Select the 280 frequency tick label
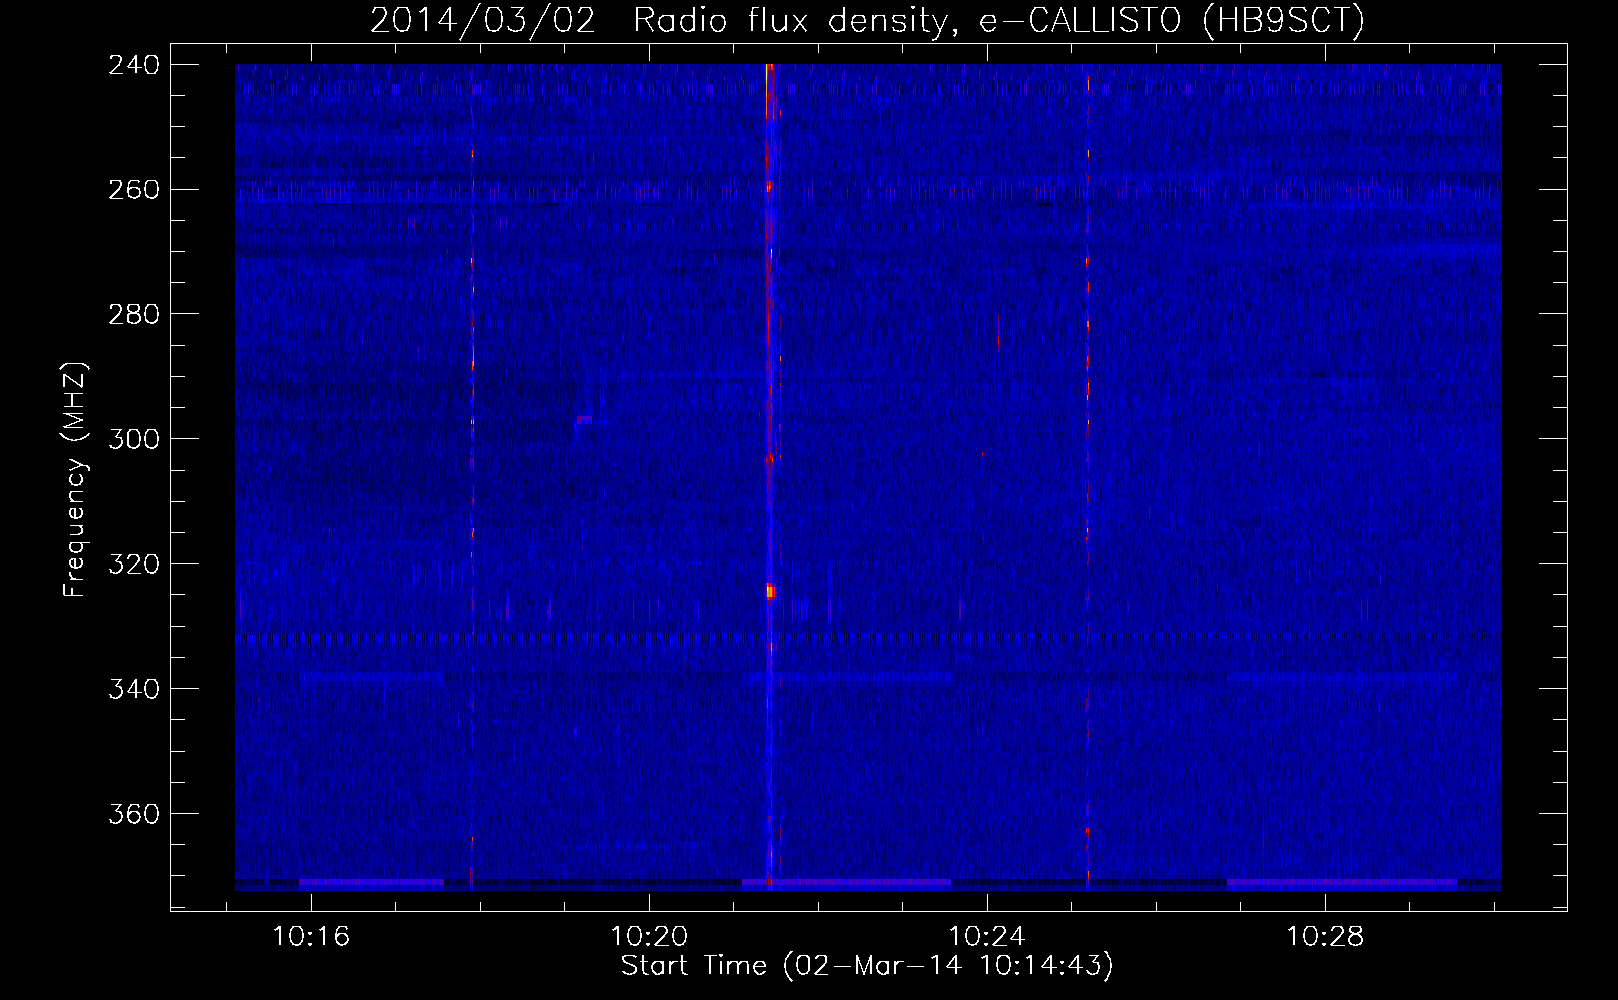Viewport: 1618px width, 1000px height. [134, 314]
